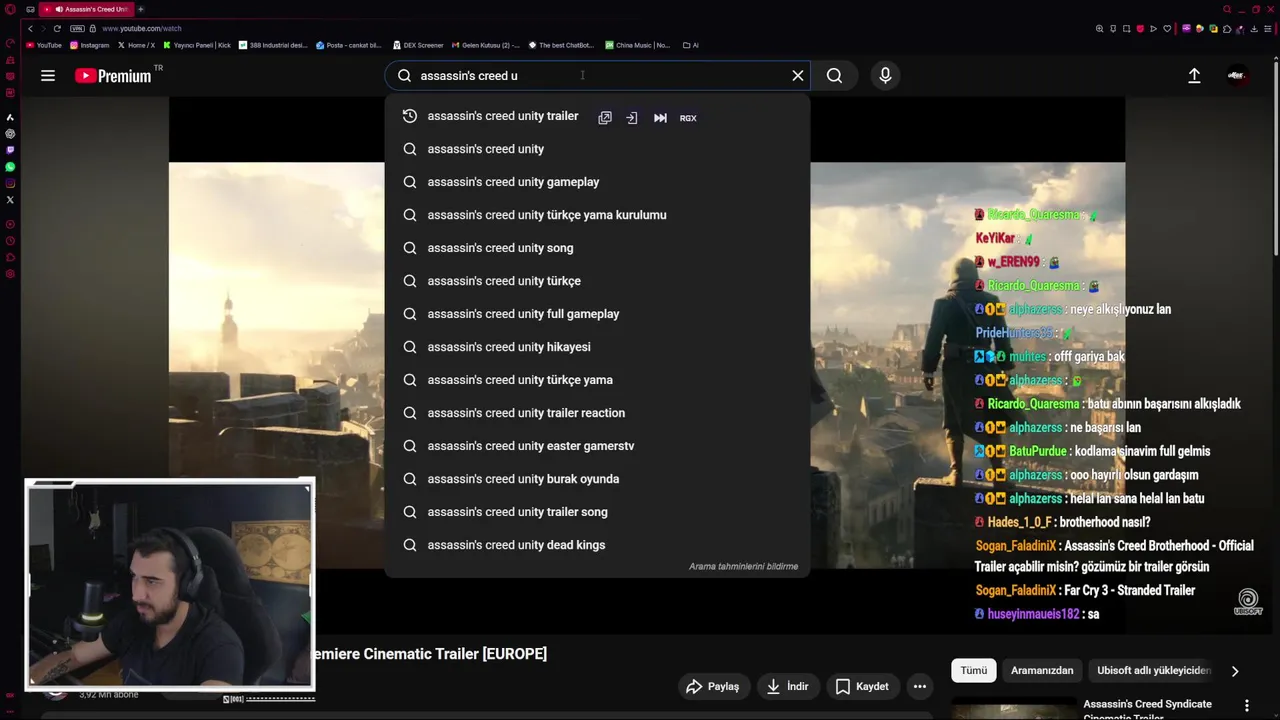Open the YouTube hamburger guide menu

(47, 75)
